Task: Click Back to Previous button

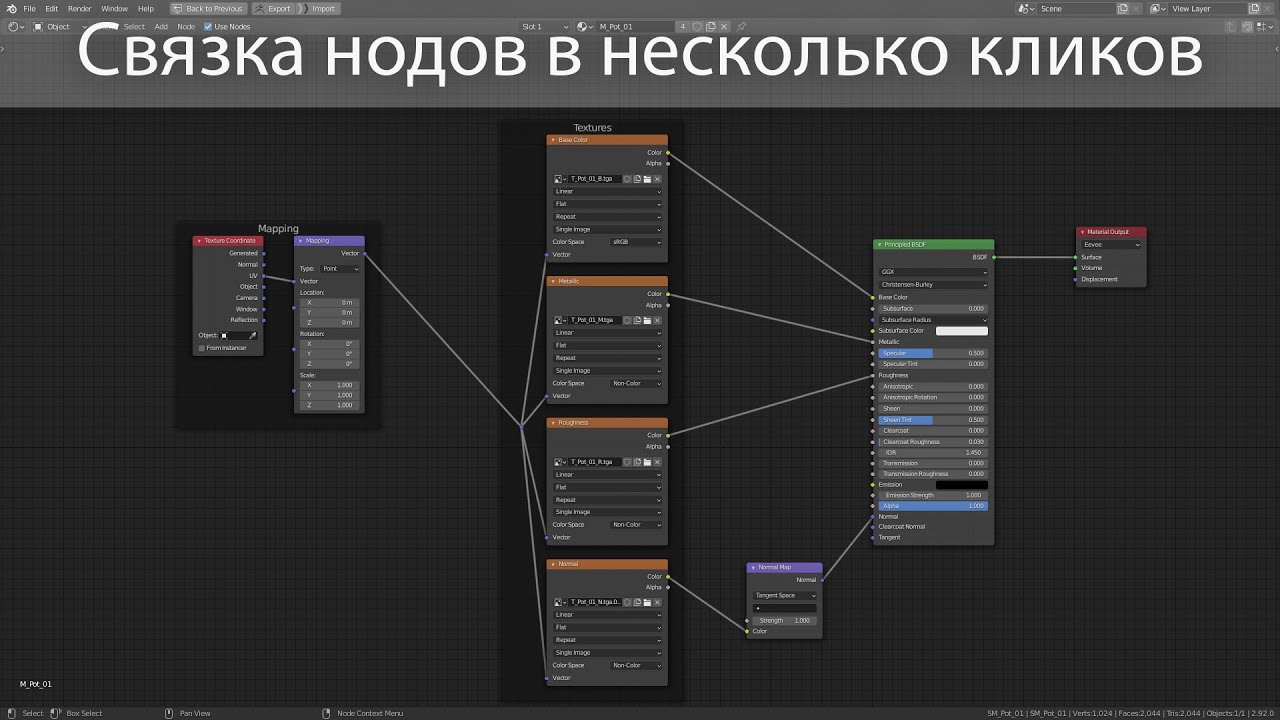Action: [x=208, y=8]
